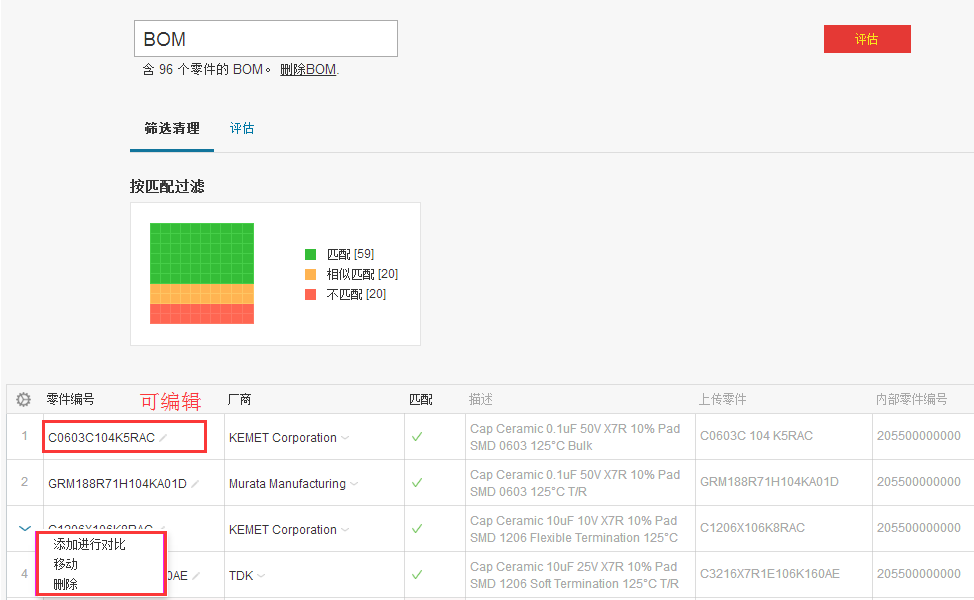
Task: Click the 删除BOM link
Action: 308,70
